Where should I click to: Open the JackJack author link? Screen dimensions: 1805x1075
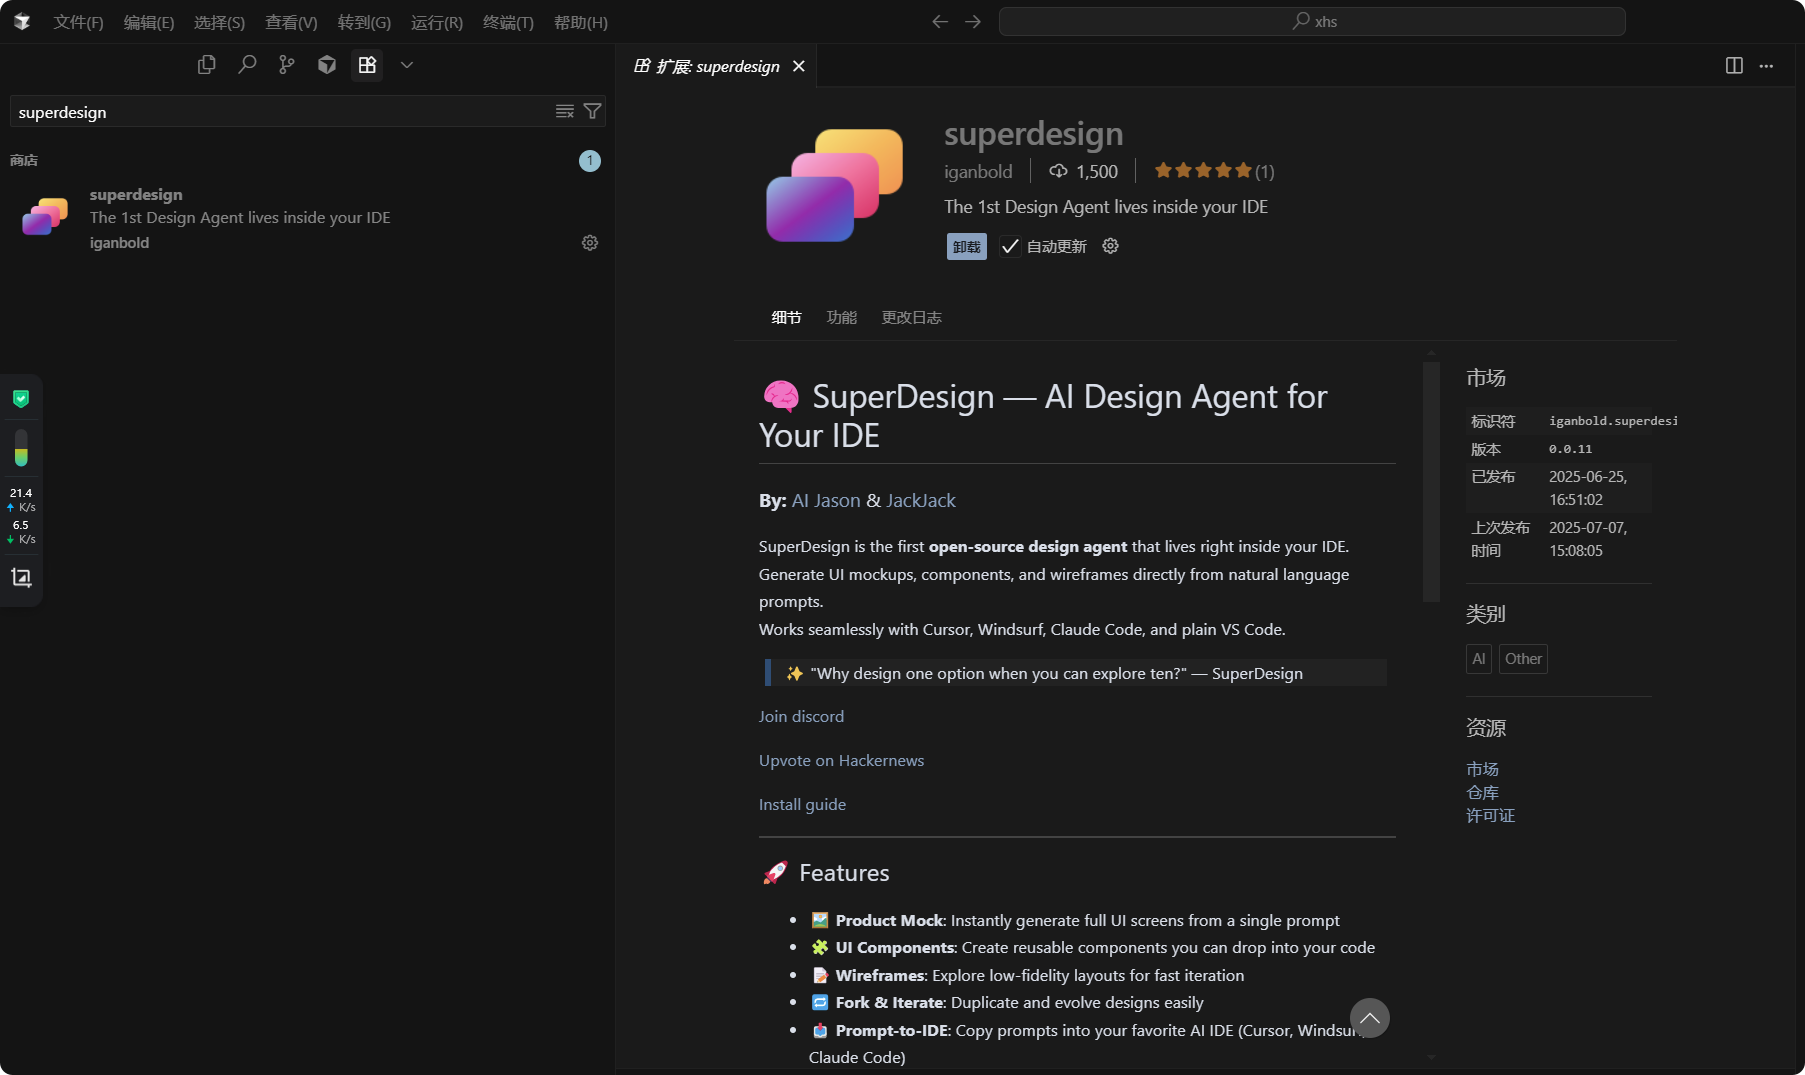click(x=921, y=501)
